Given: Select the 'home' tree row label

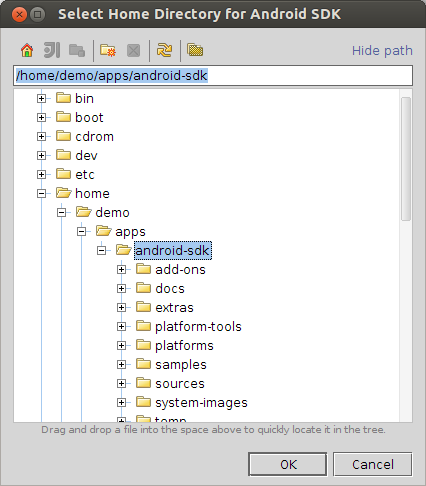Looking at the screenshot, I should [92, 194].
